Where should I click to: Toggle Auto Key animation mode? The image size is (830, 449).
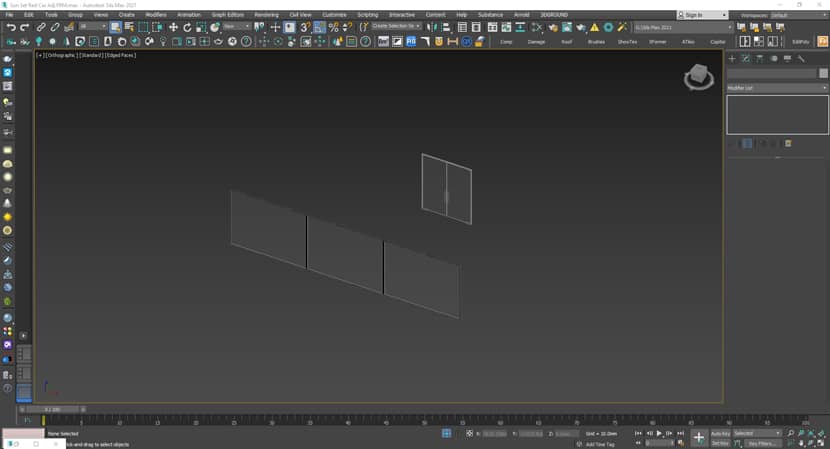(x=720, y=433)
